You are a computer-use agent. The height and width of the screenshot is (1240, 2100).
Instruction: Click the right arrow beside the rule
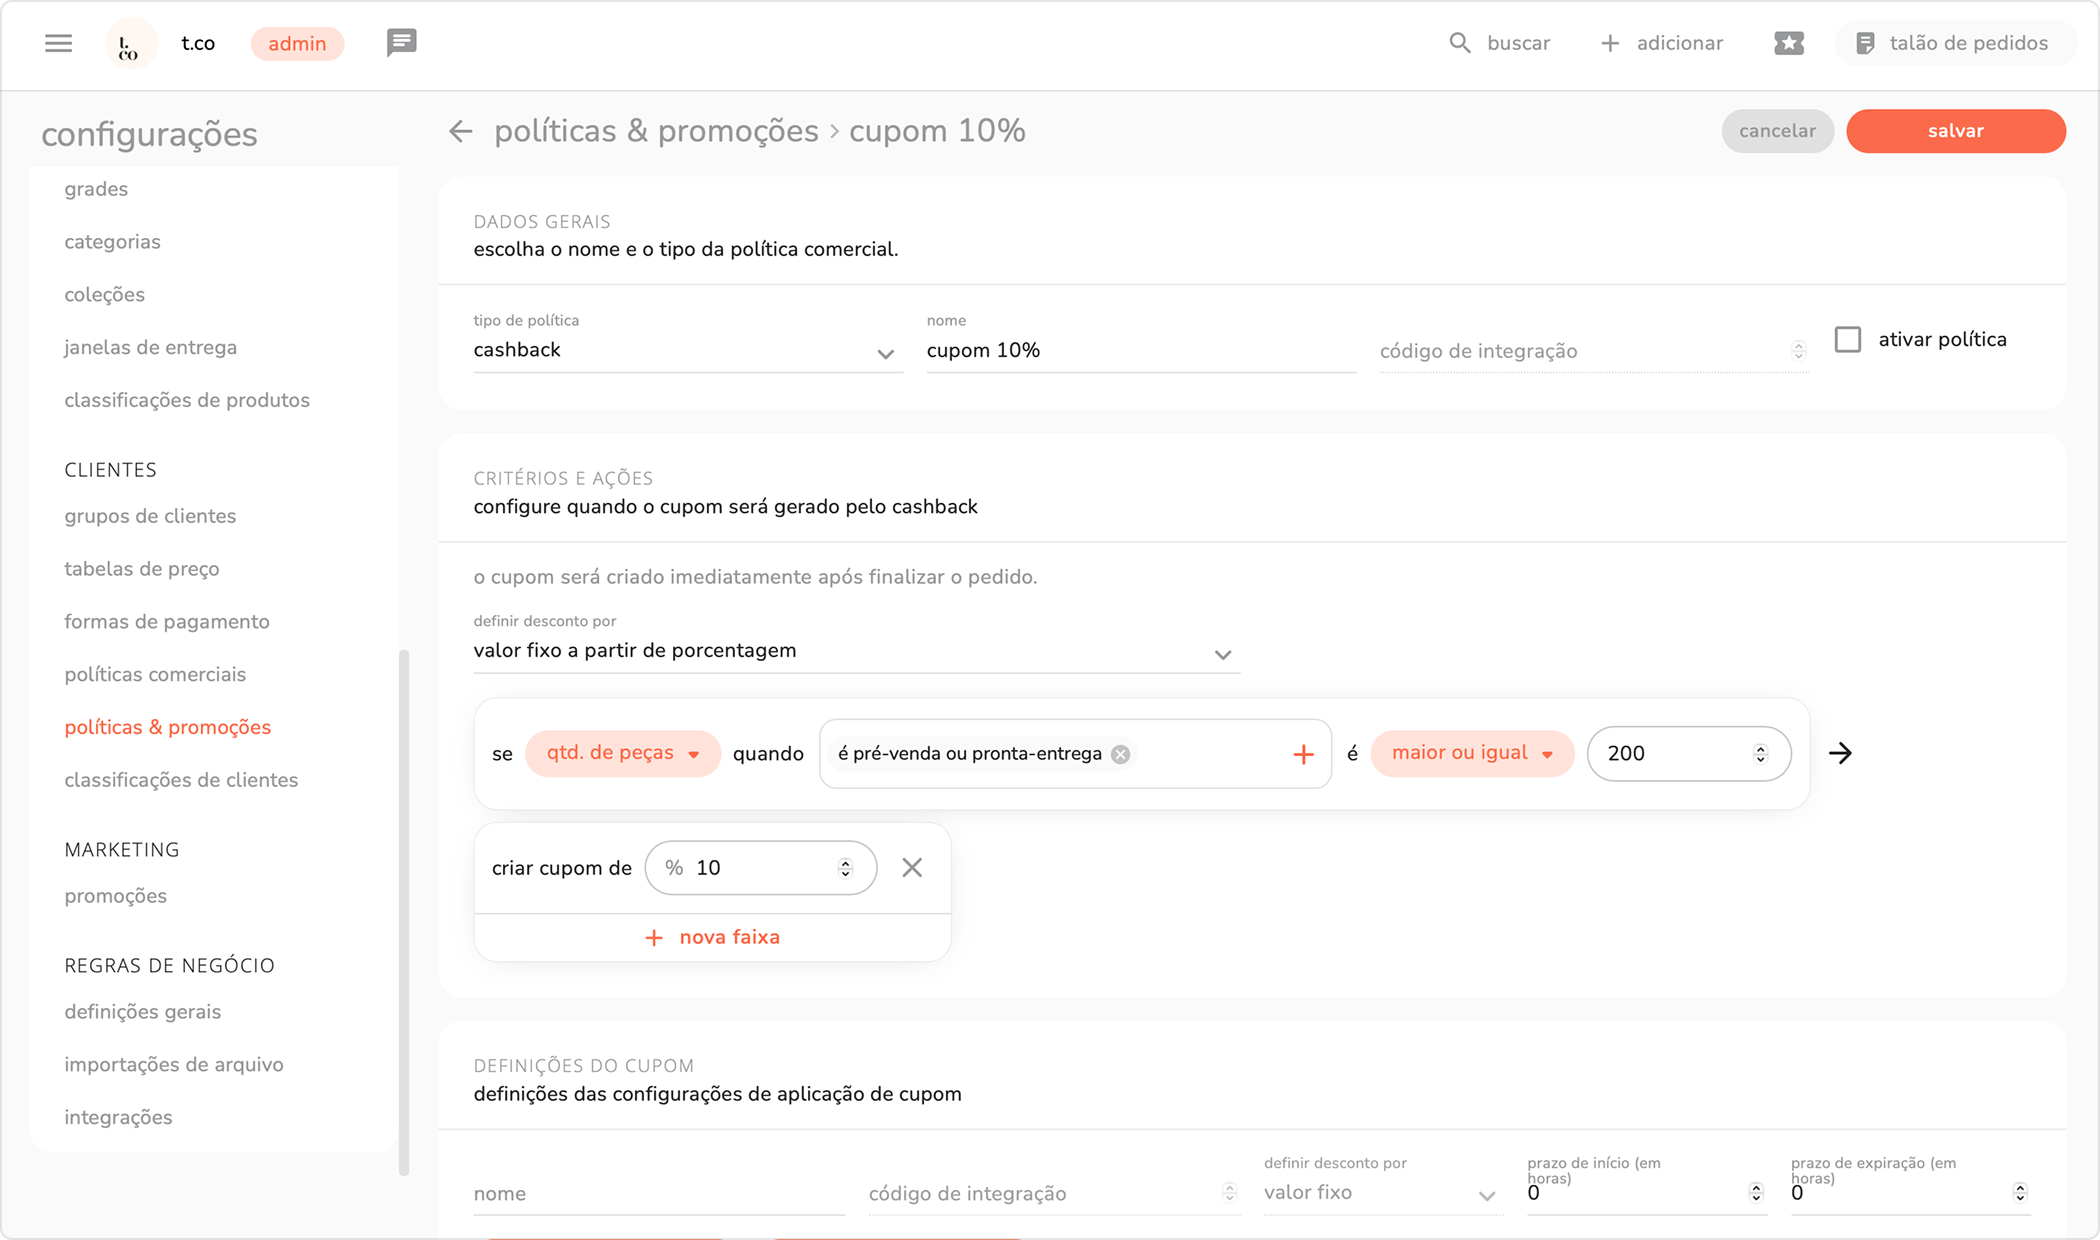coord(1840,753)
